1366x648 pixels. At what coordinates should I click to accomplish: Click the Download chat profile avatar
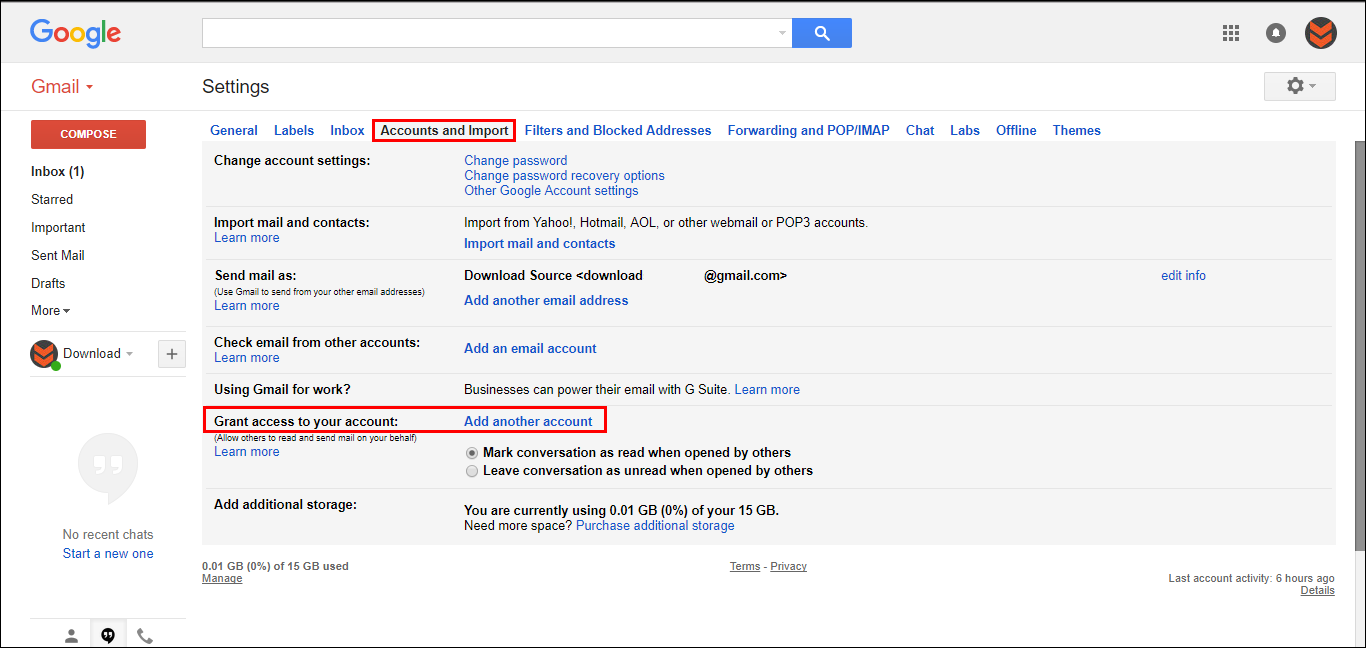(x=44, y=354)
